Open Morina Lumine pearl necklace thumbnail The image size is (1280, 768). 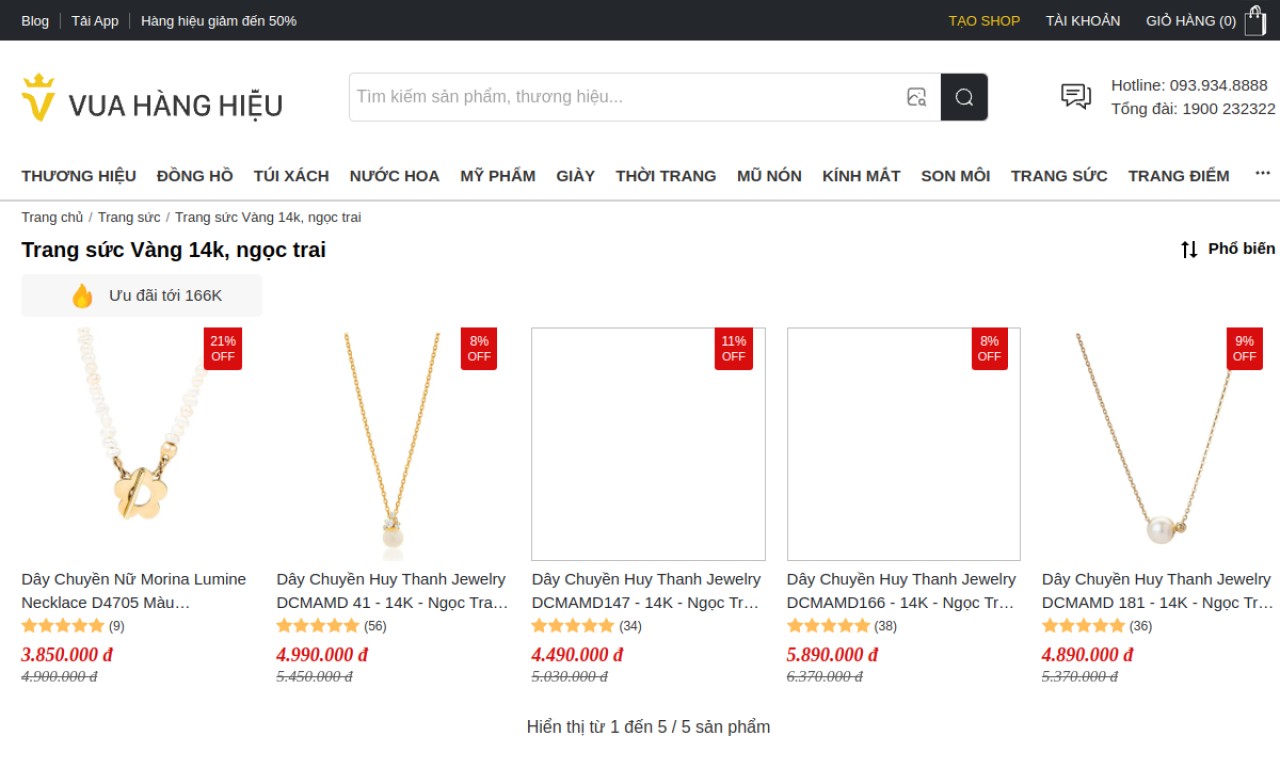pos(138,444)
